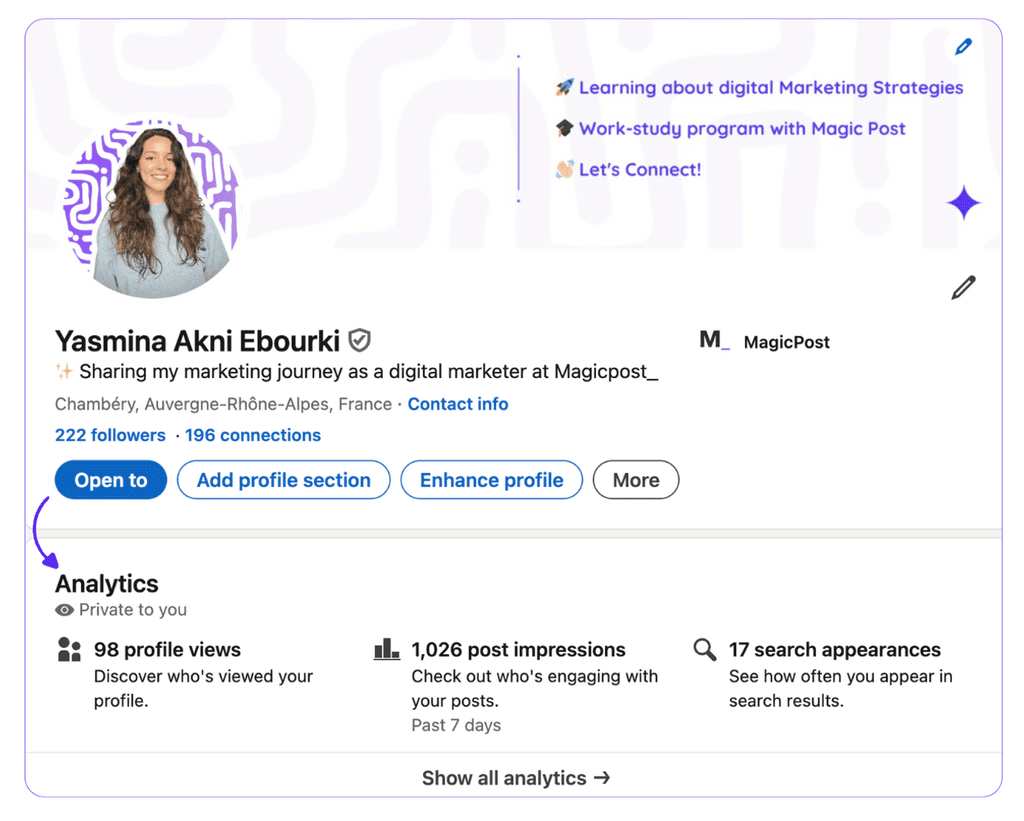Image resolution: width=1024 pixels, height=821 pixels.
Task: Open Contact info
Action: click(458, 404)
